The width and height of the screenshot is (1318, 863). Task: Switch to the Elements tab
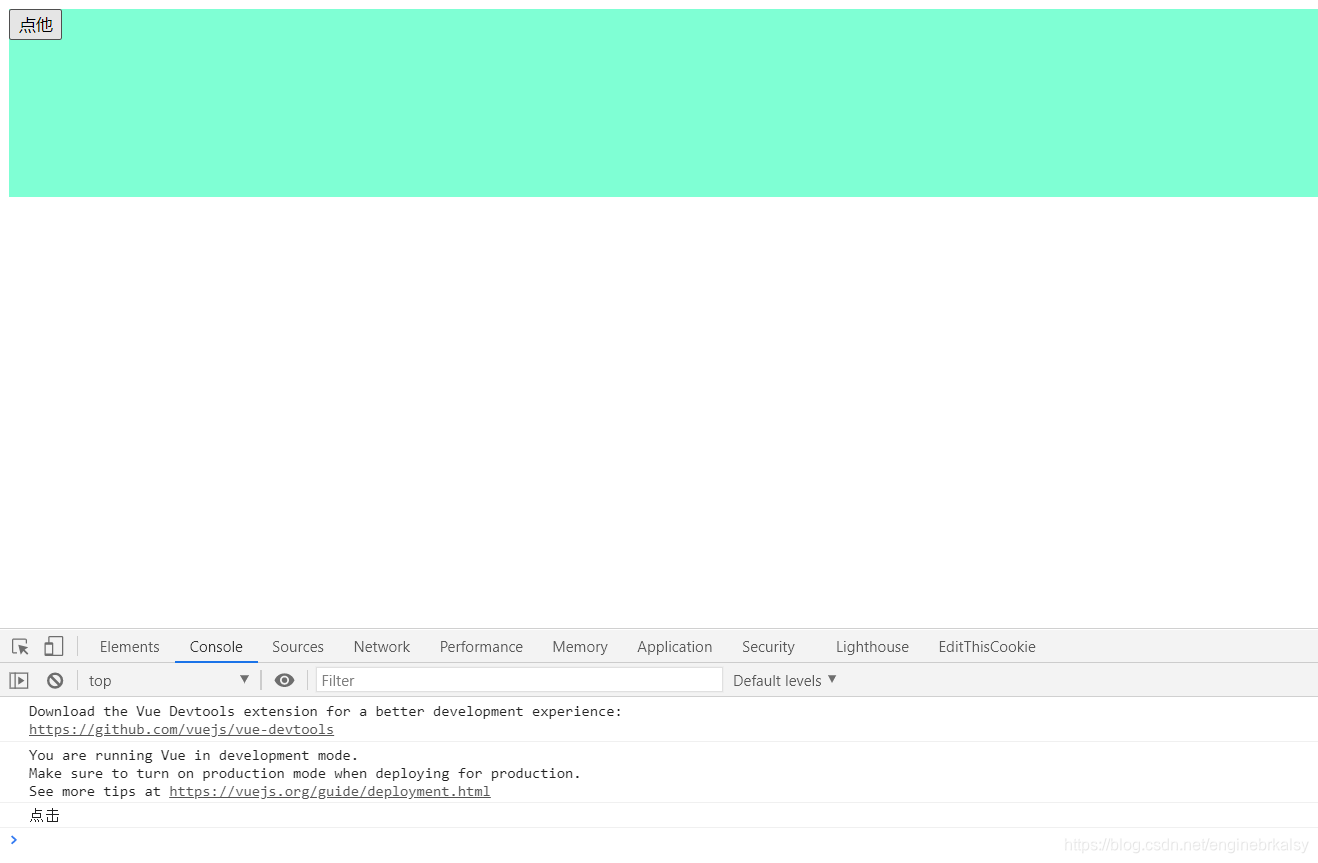click(130, 647)
